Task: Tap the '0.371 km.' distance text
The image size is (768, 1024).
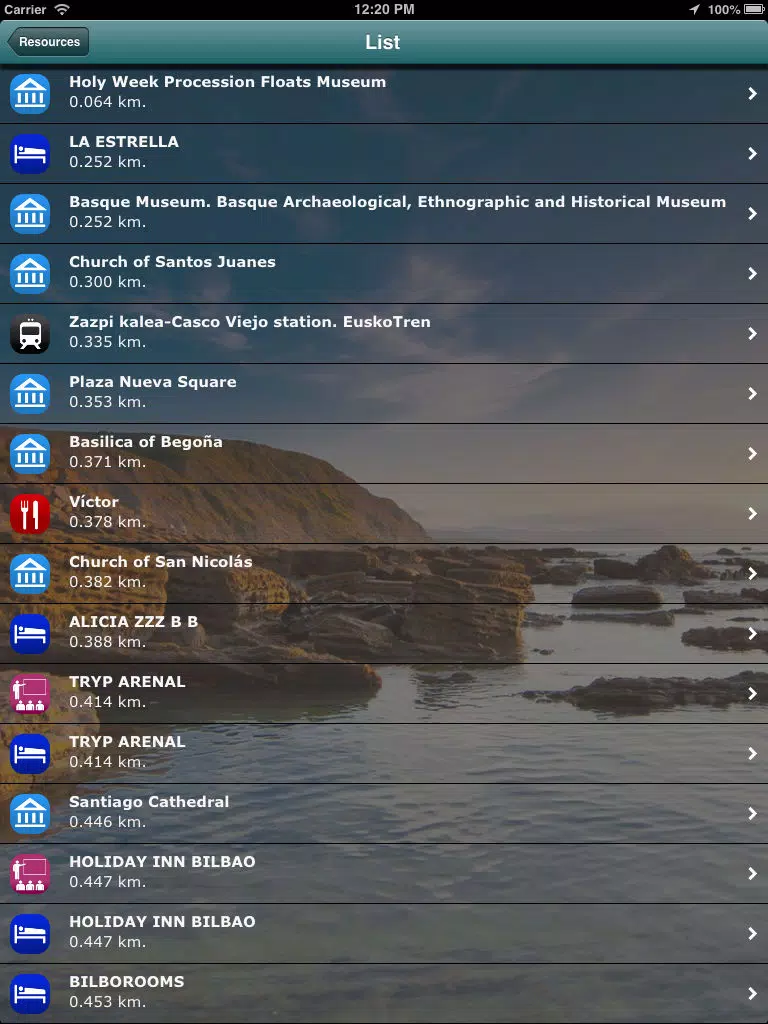Action: (108, 462)
